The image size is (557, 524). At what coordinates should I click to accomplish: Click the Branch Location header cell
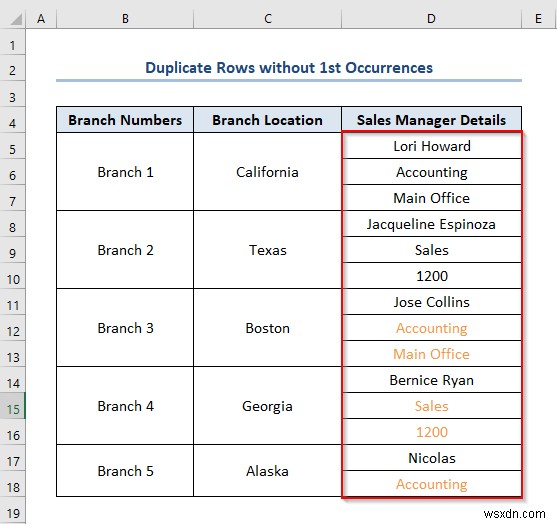click(267, 120)
